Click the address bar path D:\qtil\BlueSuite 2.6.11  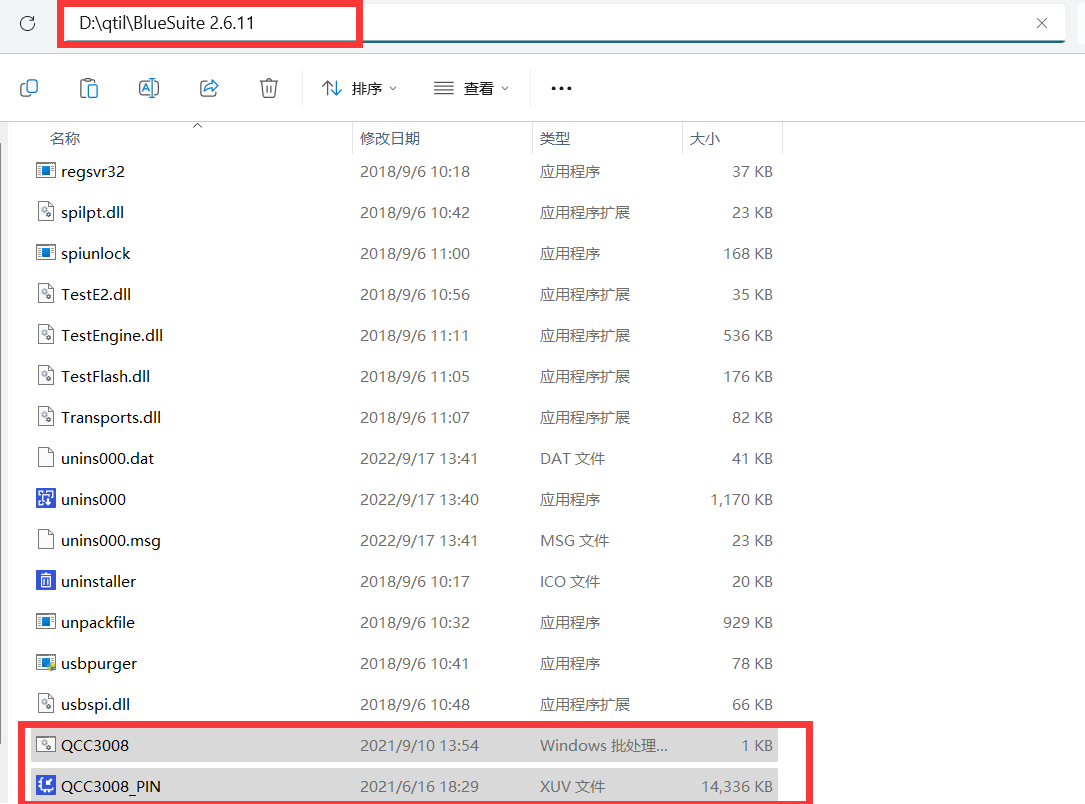click(167, 23)
